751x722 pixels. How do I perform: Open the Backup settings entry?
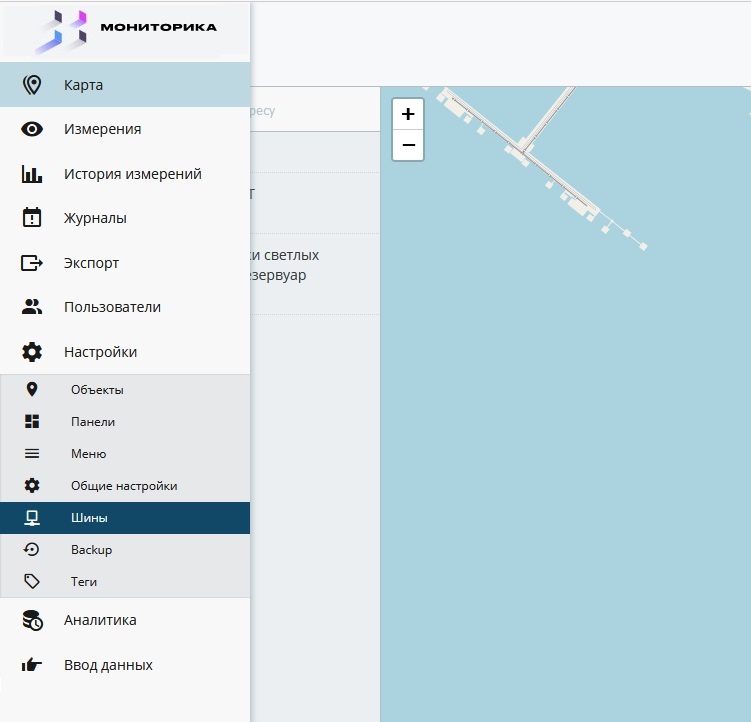(91, 550)
